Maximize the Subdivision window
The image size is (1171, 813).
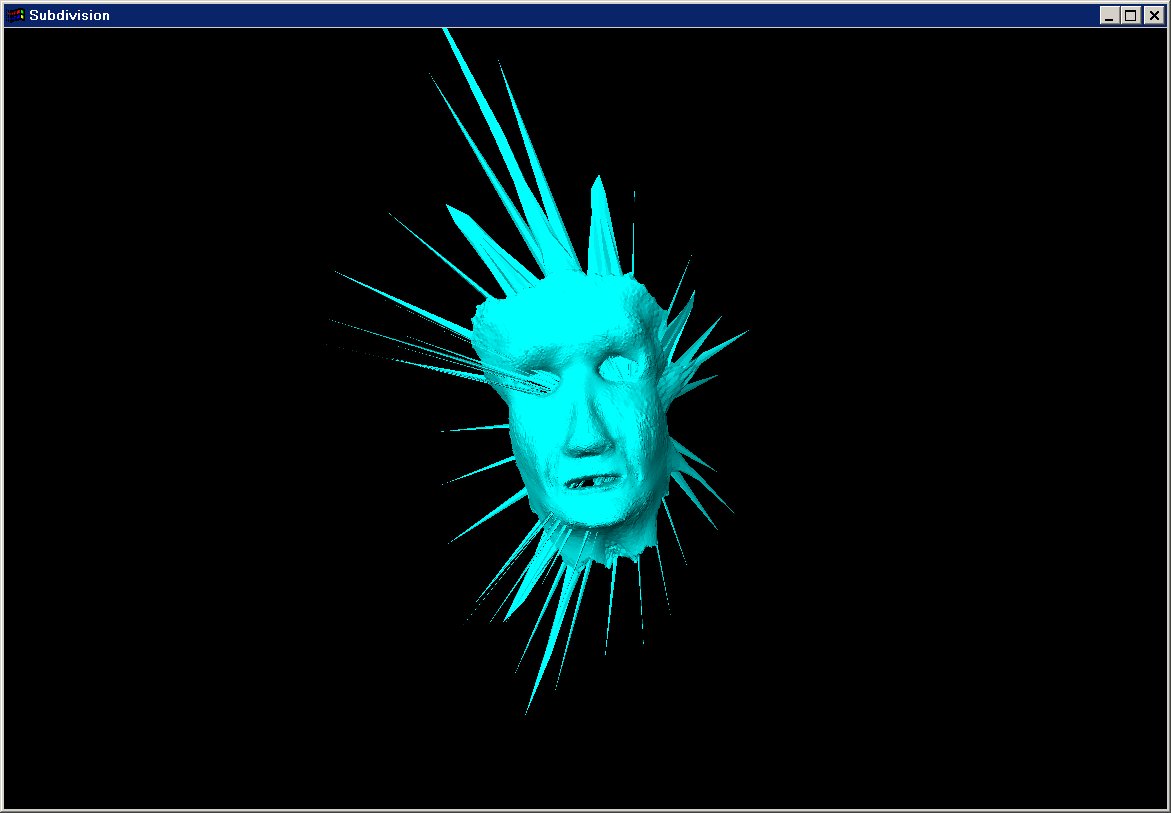coord(1130,15)
